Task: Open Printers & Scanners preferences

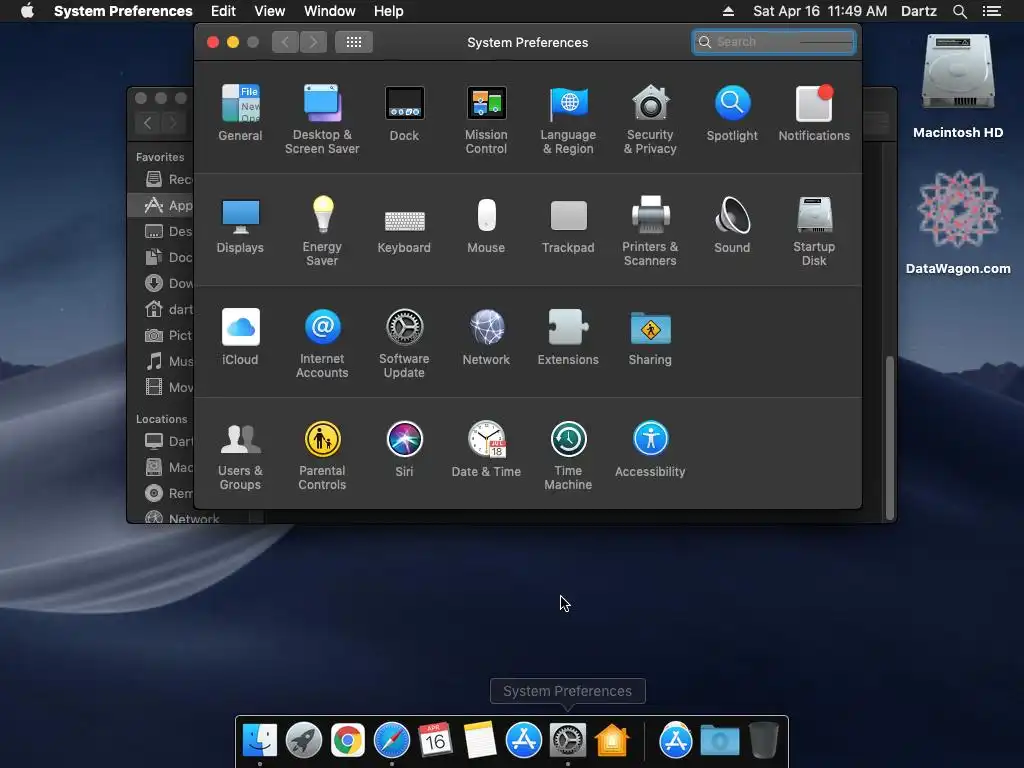Action: tap(650, 231)
